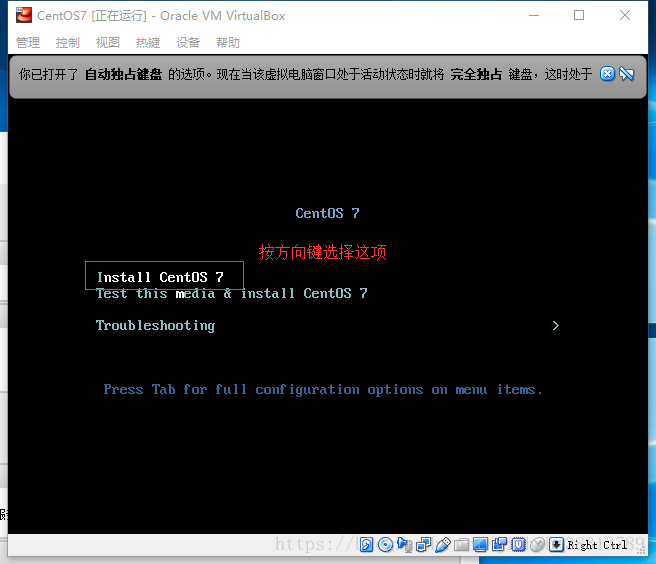Screen dimensions: 656x564
Task: Open the 控制 menu
Action: tap(68, 42)
